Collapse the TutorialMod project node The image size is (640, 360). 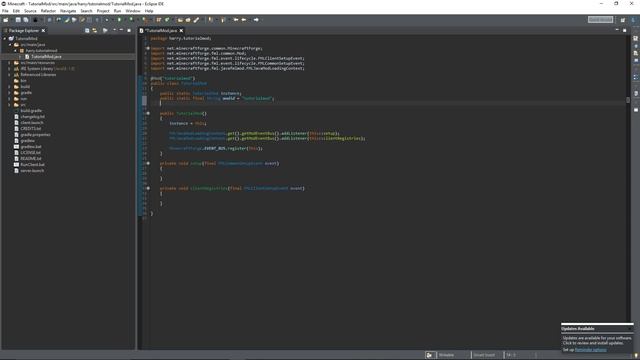[5, 39]
